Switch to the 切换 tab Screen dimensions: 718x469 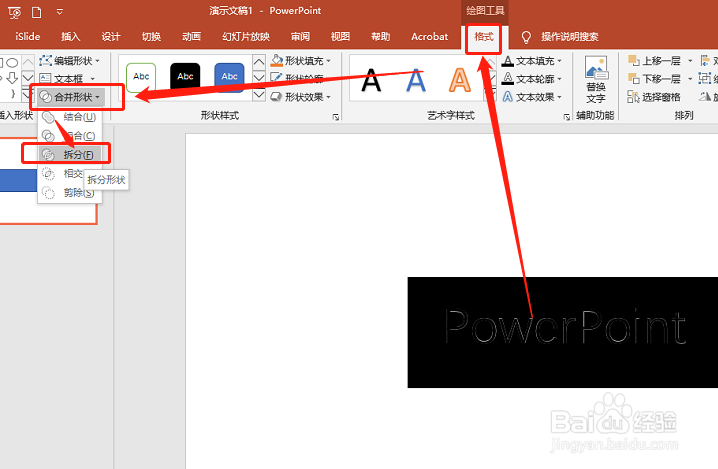point(151,37)
